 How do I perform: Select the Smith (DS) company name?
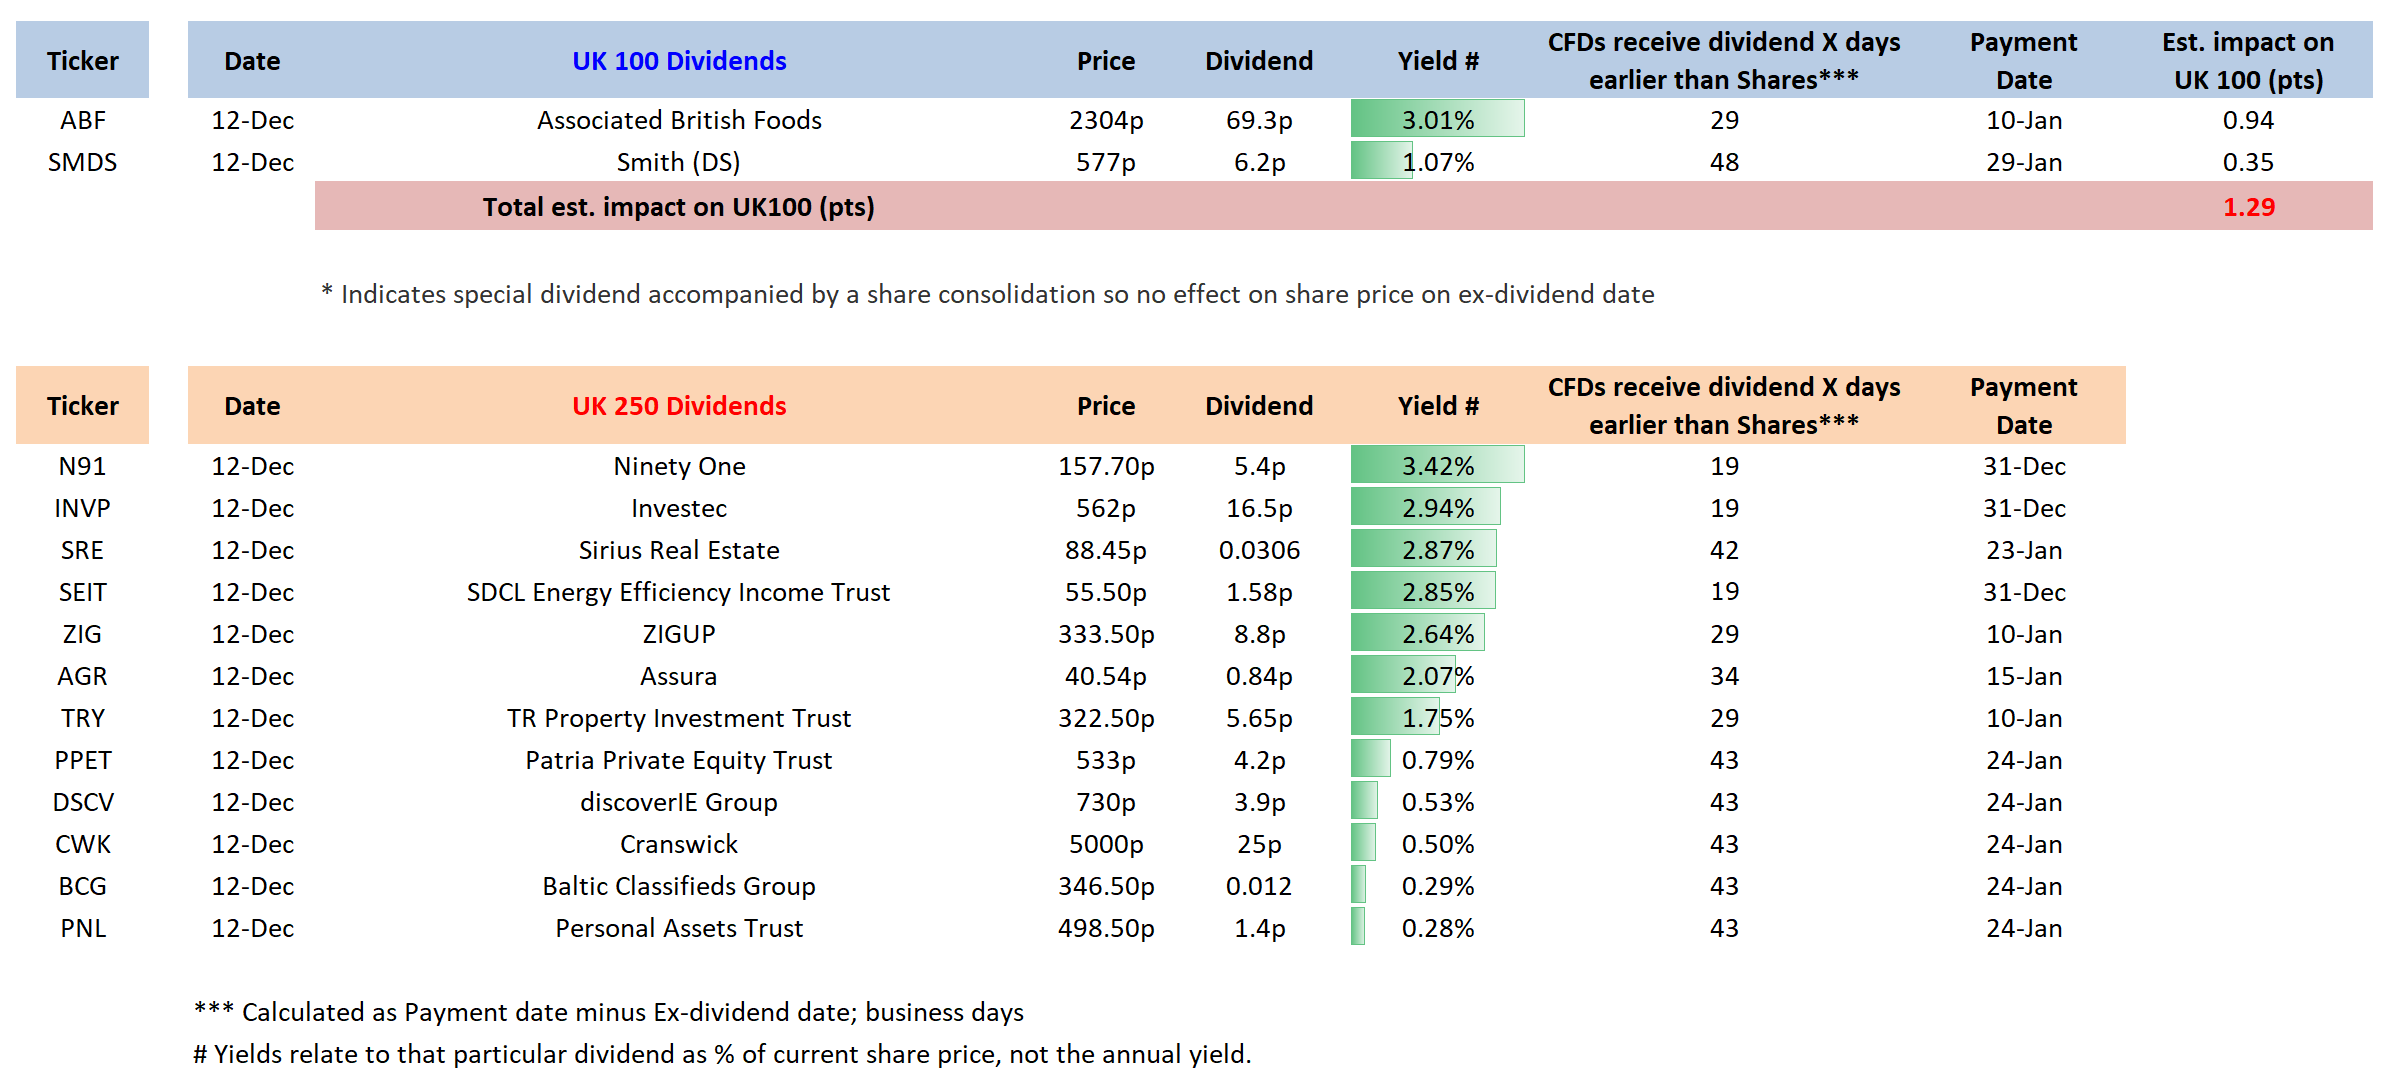[679, 162]
